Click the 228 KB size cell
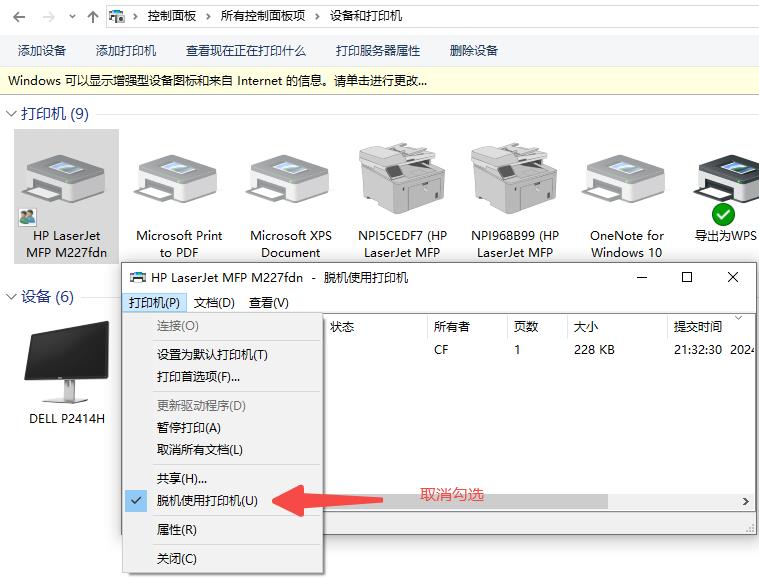The height and width of the screenshot is (579, 759). tap(594, 350)
